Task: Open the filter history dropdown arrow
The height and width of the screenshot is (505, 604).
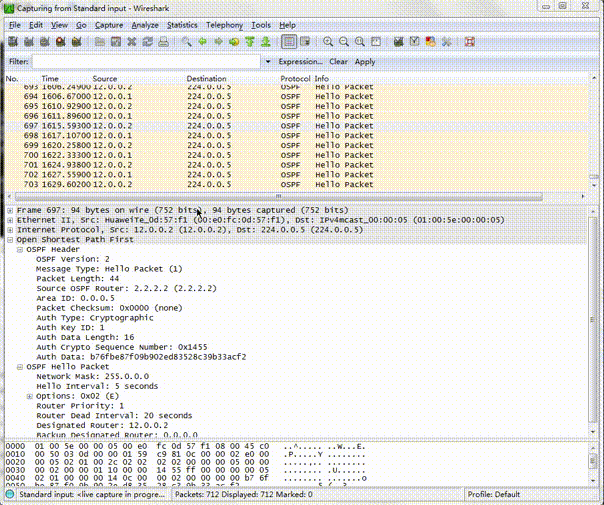Action: coord(268,62)
